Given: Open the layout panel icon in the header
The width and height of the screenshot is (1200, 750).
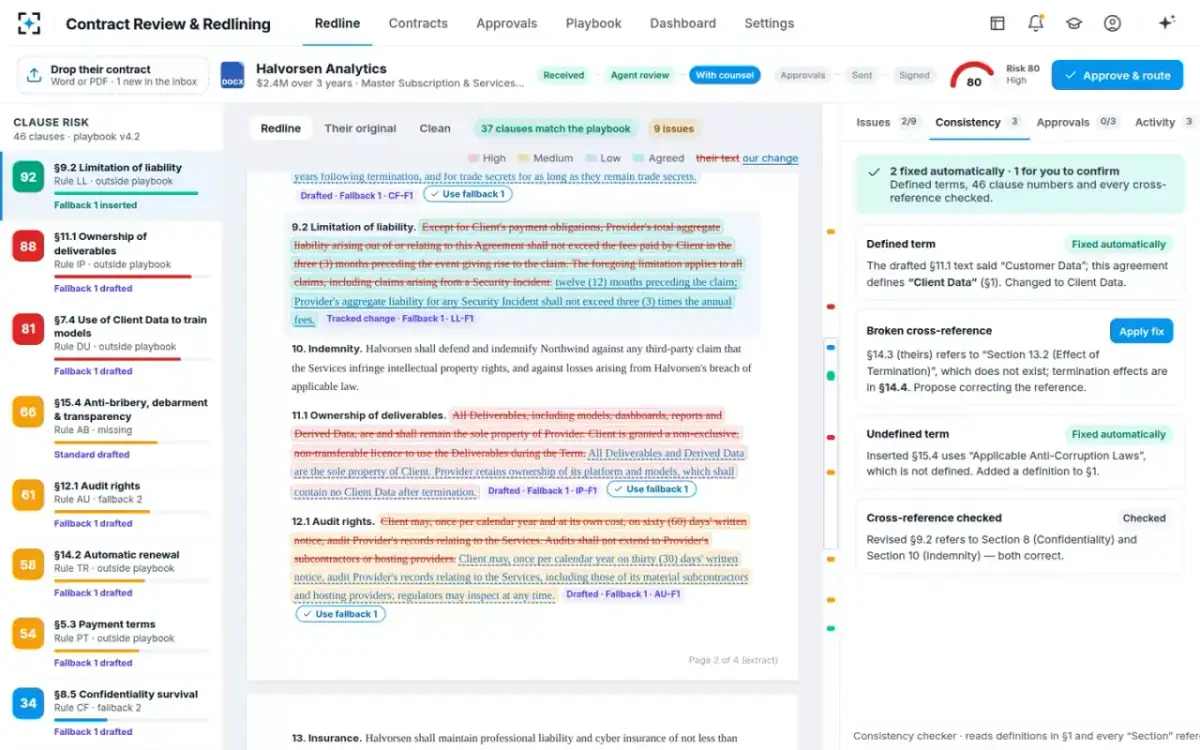Looking at the screenshot, I should pyautogui.click(x=997, y=23).
